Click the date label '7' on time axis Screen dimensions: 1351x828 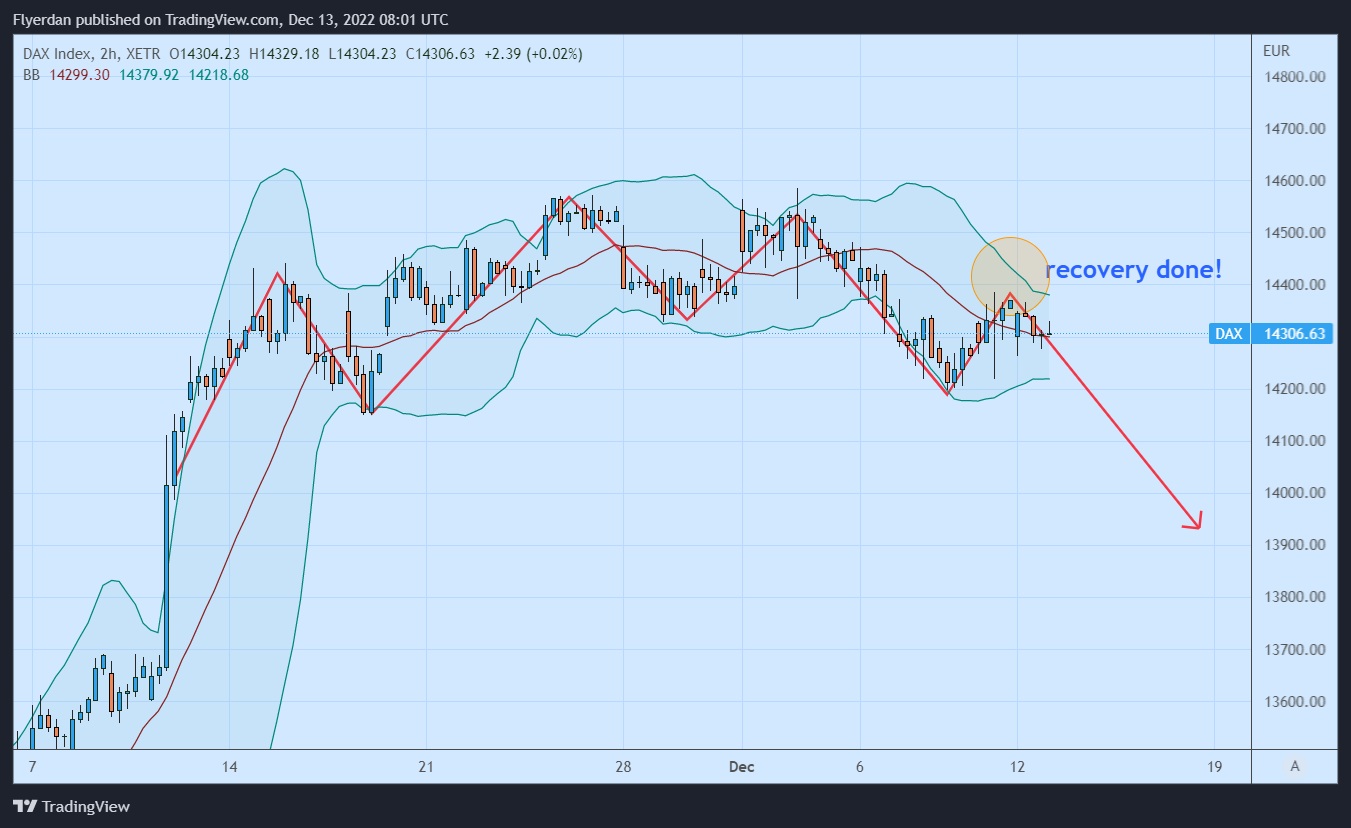click(x=32, y=767)
